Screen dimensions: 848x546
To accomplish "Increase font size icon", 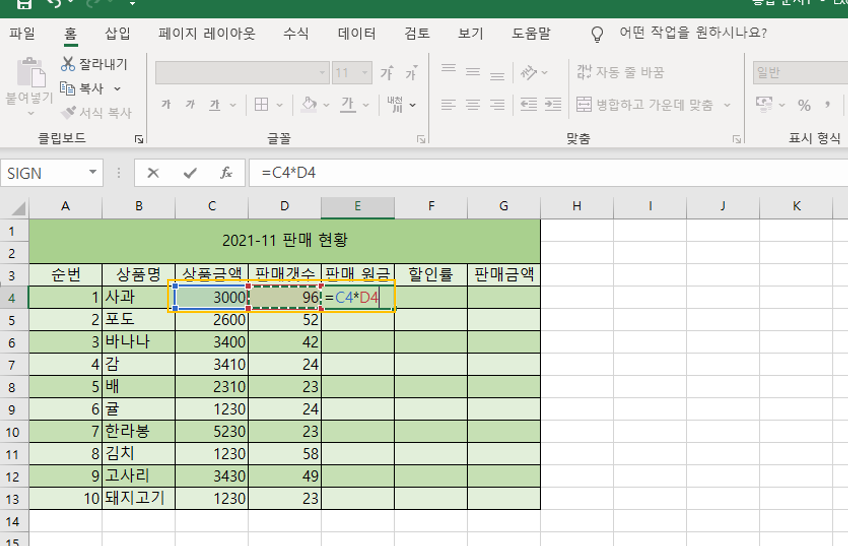I will (387, 72).
